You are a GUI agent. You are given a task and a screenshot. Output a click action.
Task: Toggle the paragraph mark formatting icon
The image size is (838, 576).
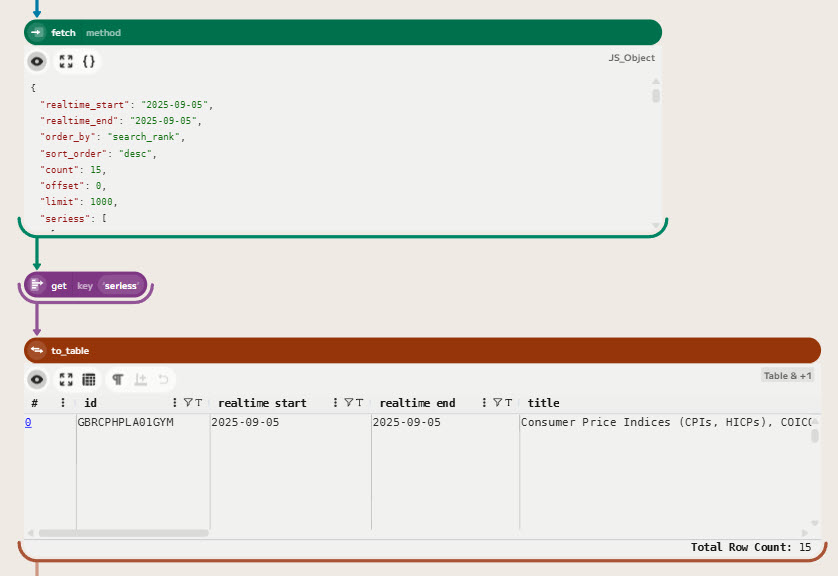[118, 380]
